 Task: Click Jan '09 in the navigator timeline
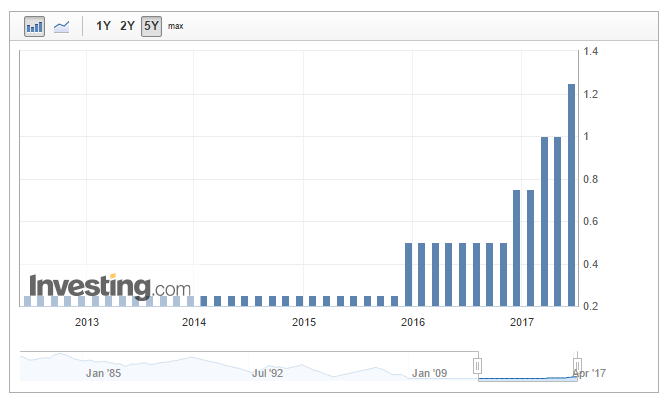point(429,373)
